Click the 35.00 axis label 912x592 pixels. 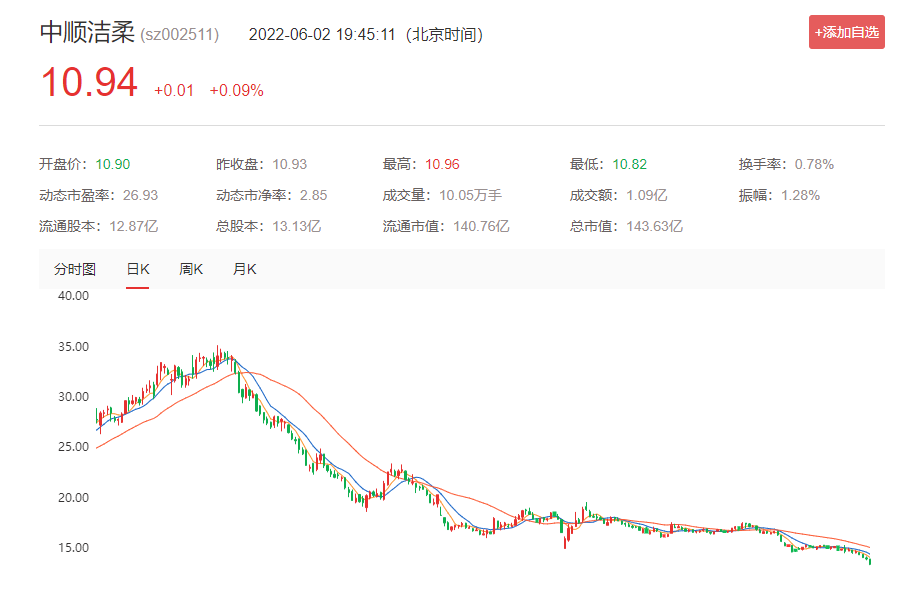pos(73,347)
